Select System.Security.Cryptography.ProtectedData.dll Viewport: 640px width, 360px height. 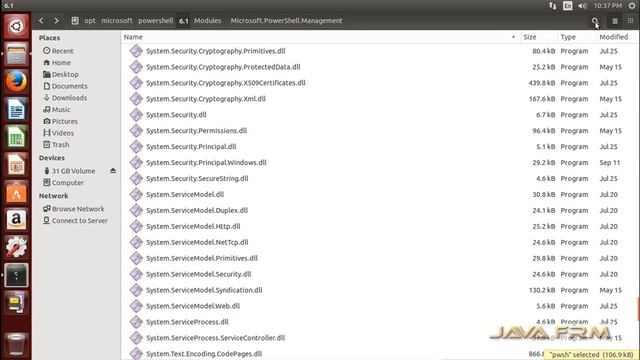coord(223,67)
